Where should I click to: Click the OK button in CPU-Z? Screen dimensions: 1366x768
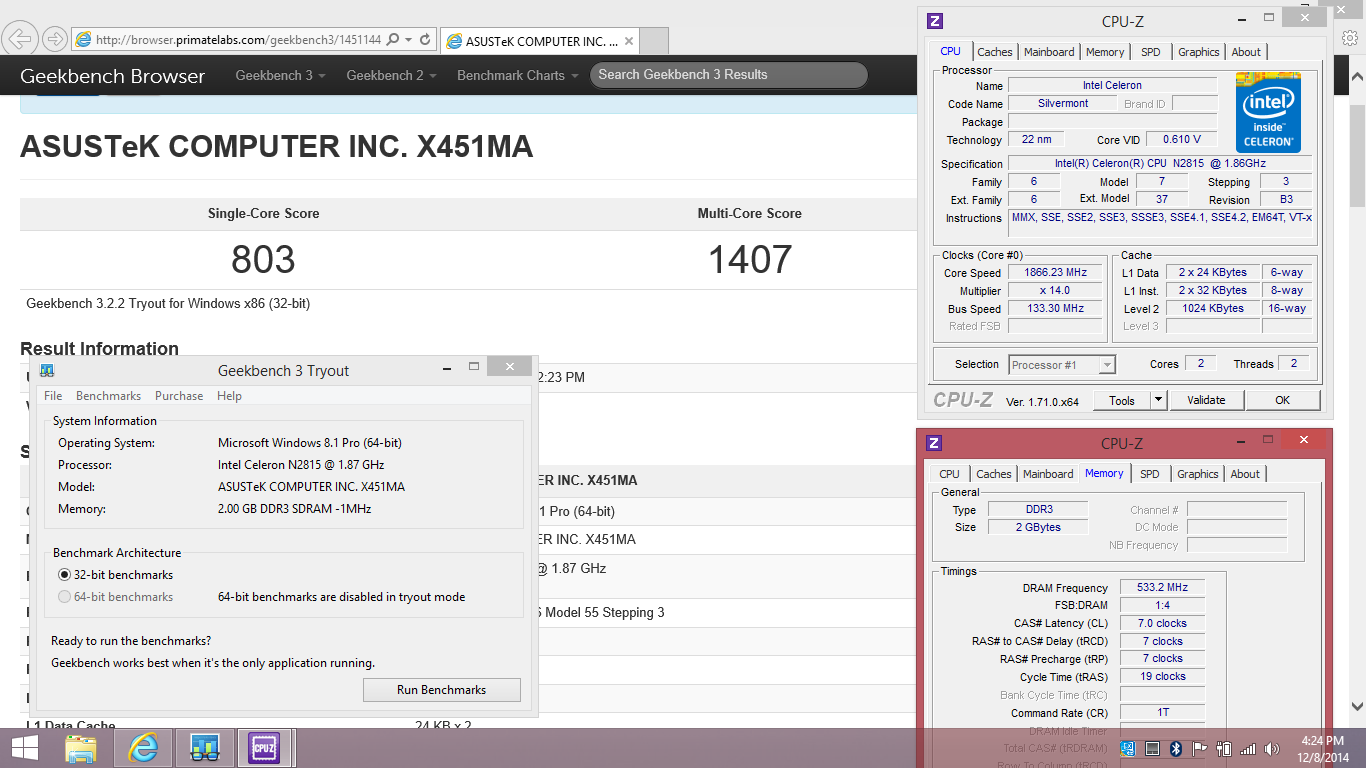pos(1282,400)
